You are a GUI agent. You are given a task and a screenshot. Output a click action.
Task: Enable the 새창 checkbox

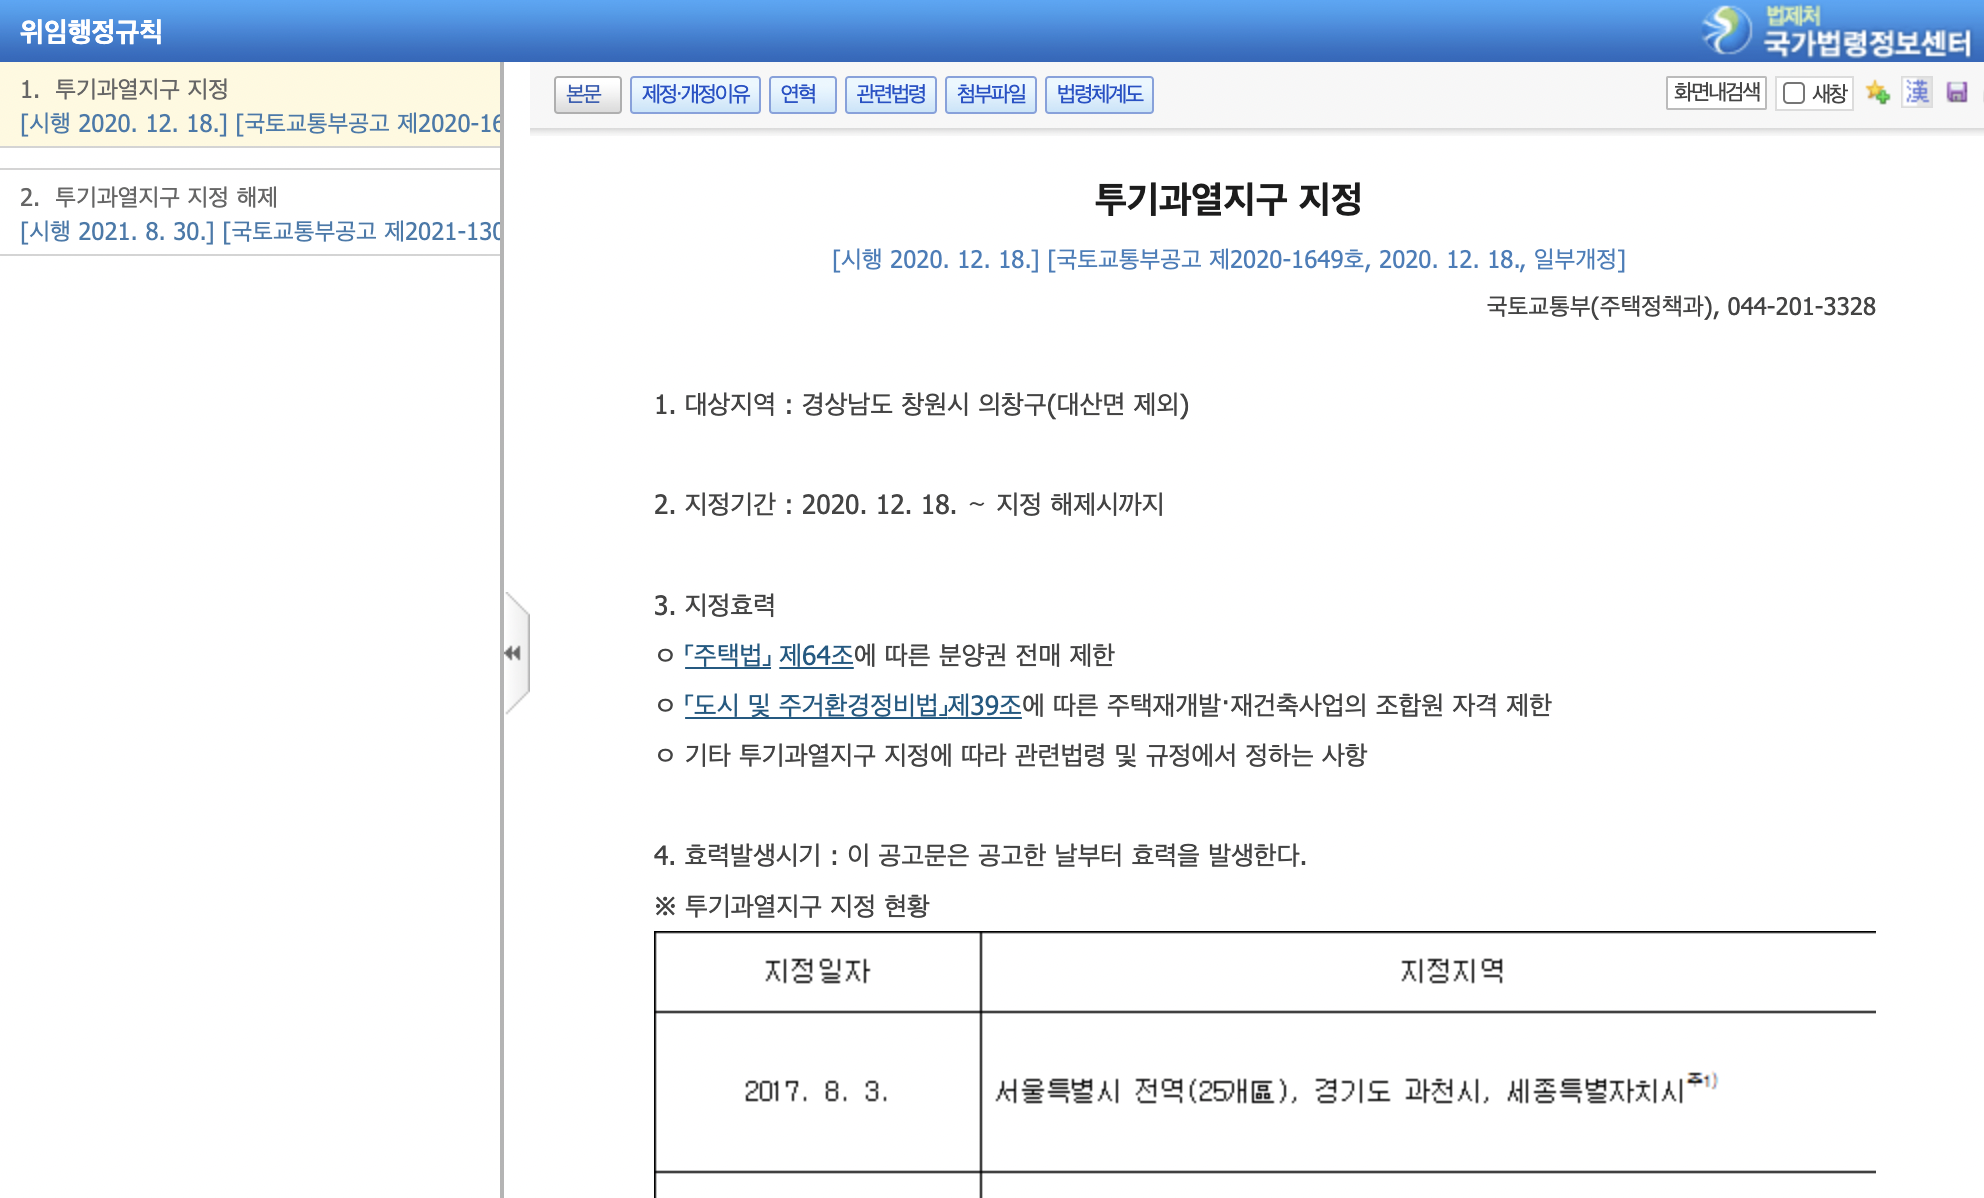click(x=1794, y=93)
